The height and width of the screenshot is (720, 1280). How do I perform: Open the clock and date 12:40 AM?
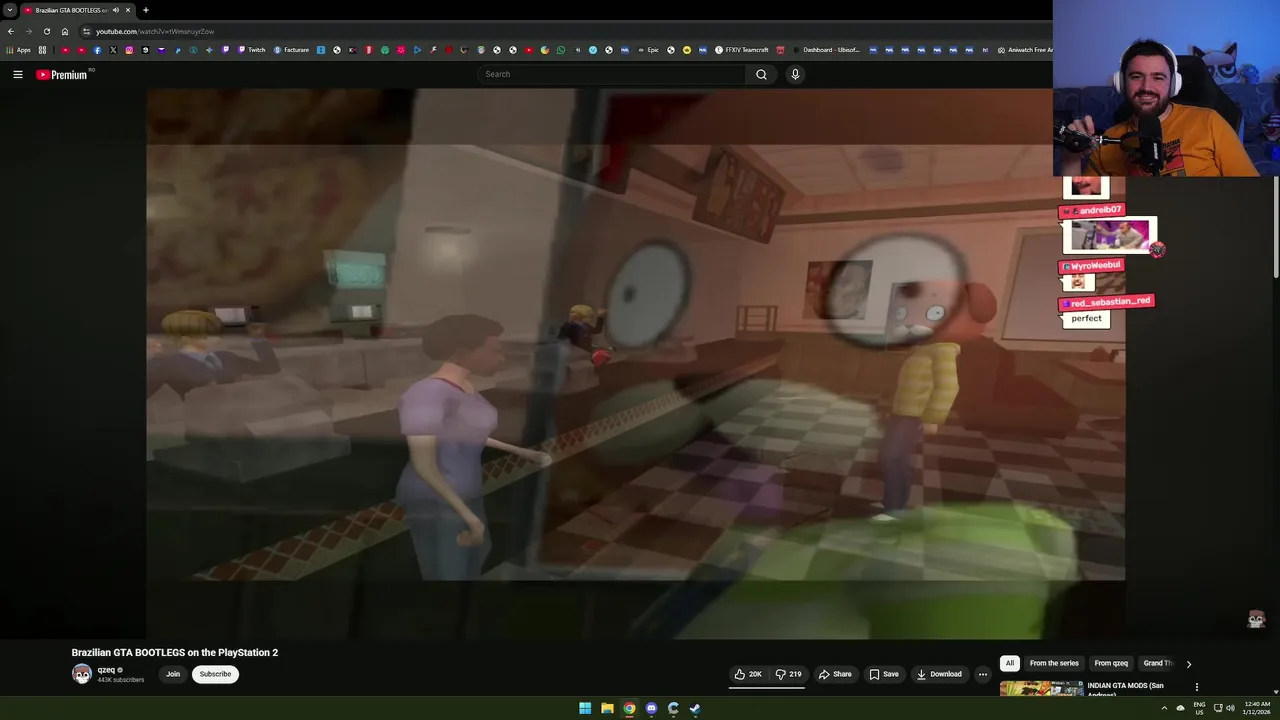coord(1257,708)
